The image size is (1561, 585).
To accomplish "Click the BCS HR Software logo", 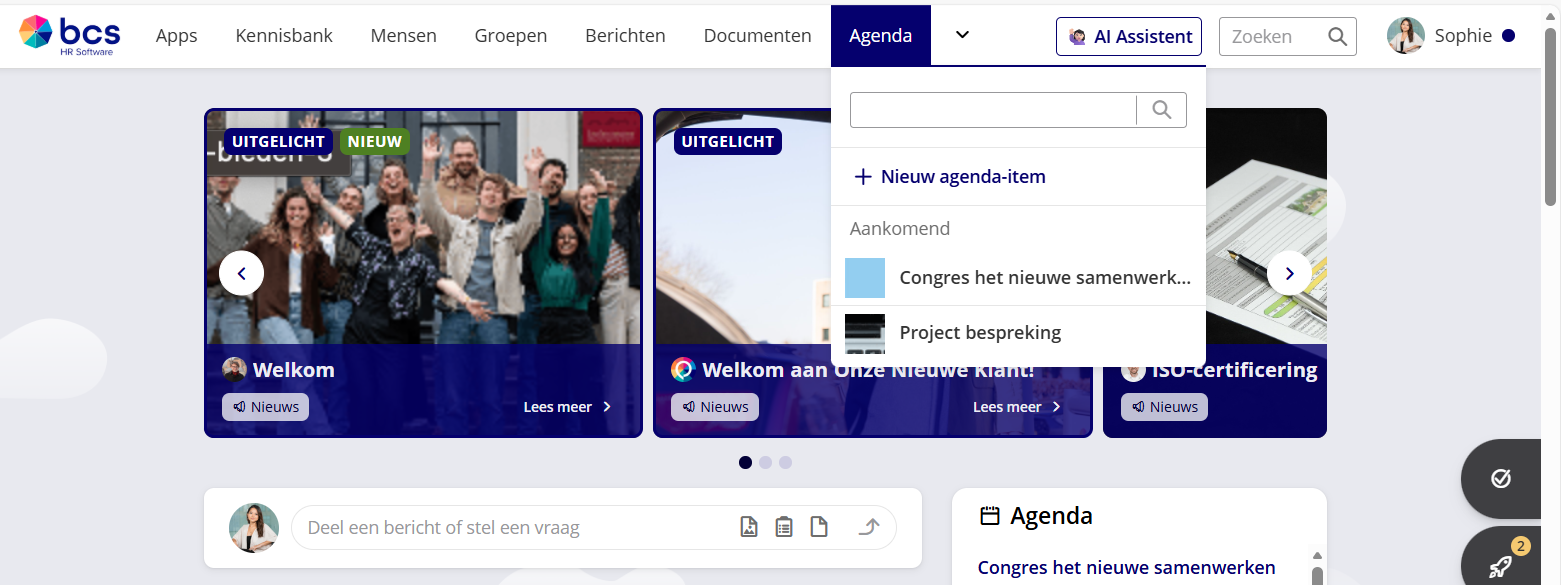I will (70, 35).
